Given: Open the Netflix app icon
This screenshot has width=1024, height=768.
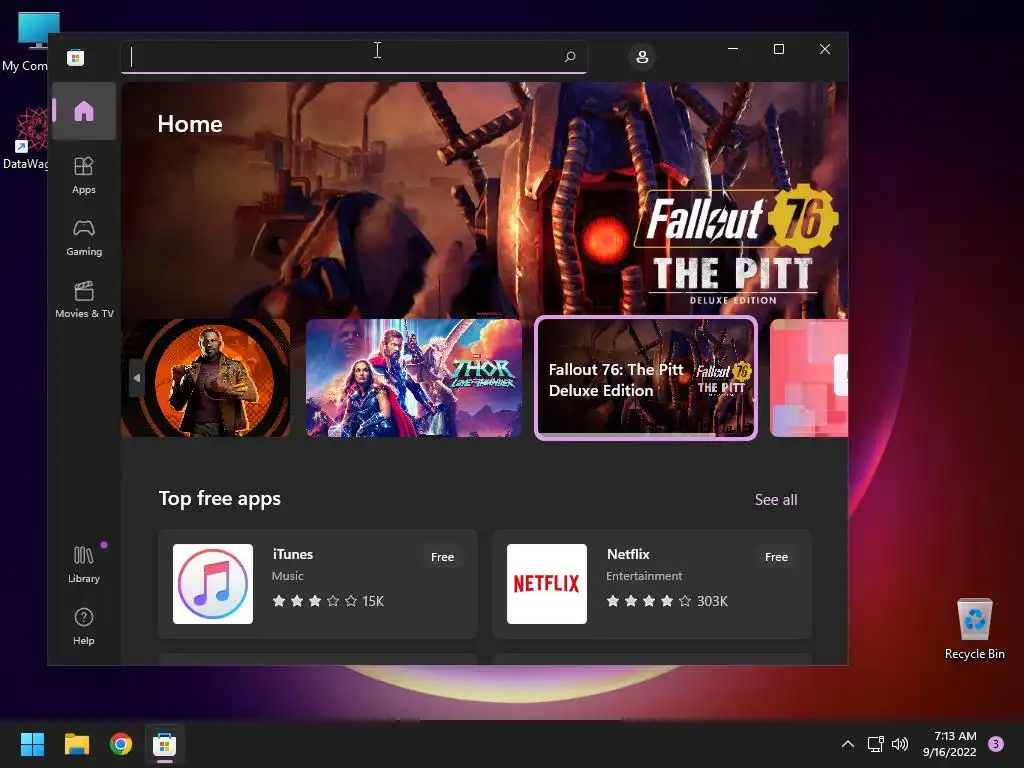Looking at the screenshot, I should (547, 584).
